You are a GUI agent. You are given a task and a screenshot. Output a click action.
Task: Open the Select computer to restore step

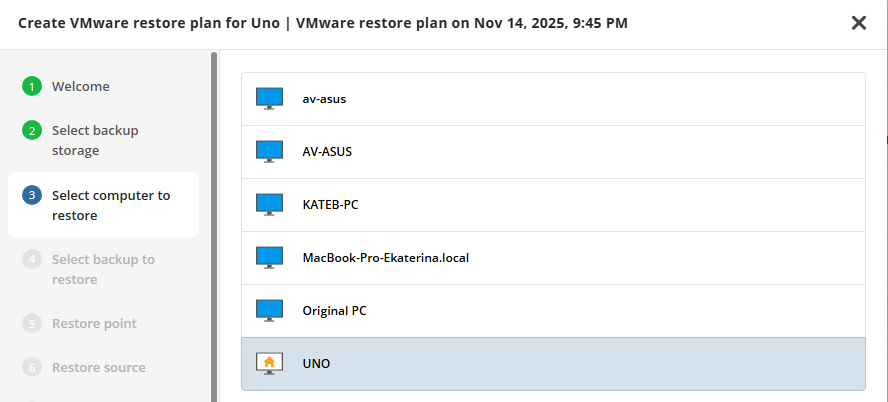click(110, 205)
